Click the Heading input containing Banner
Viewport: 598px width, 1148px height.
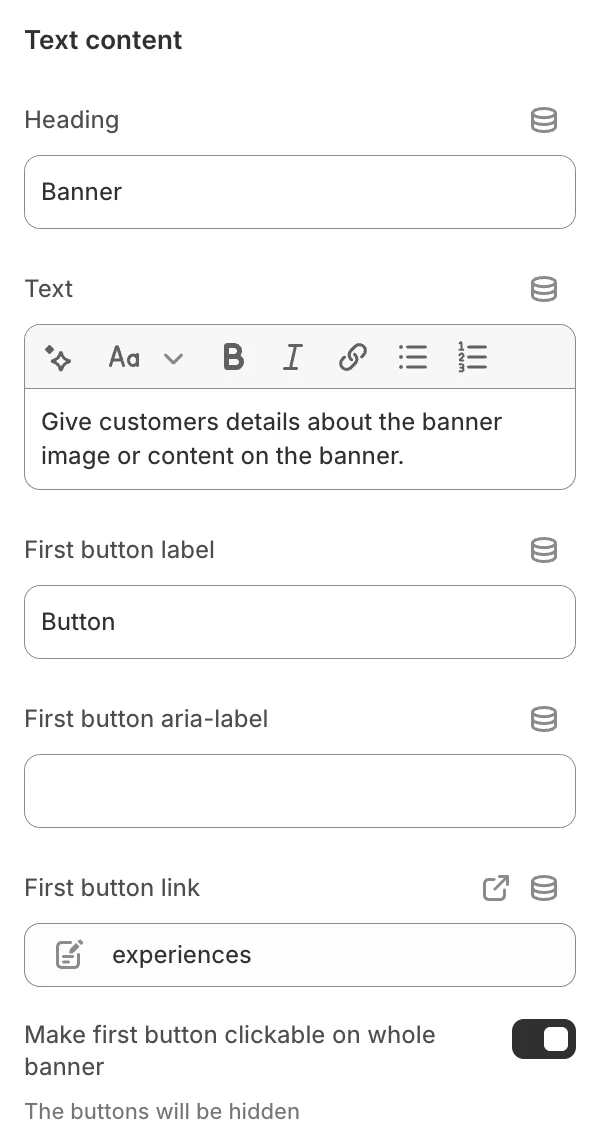click(x=300, y=192)
